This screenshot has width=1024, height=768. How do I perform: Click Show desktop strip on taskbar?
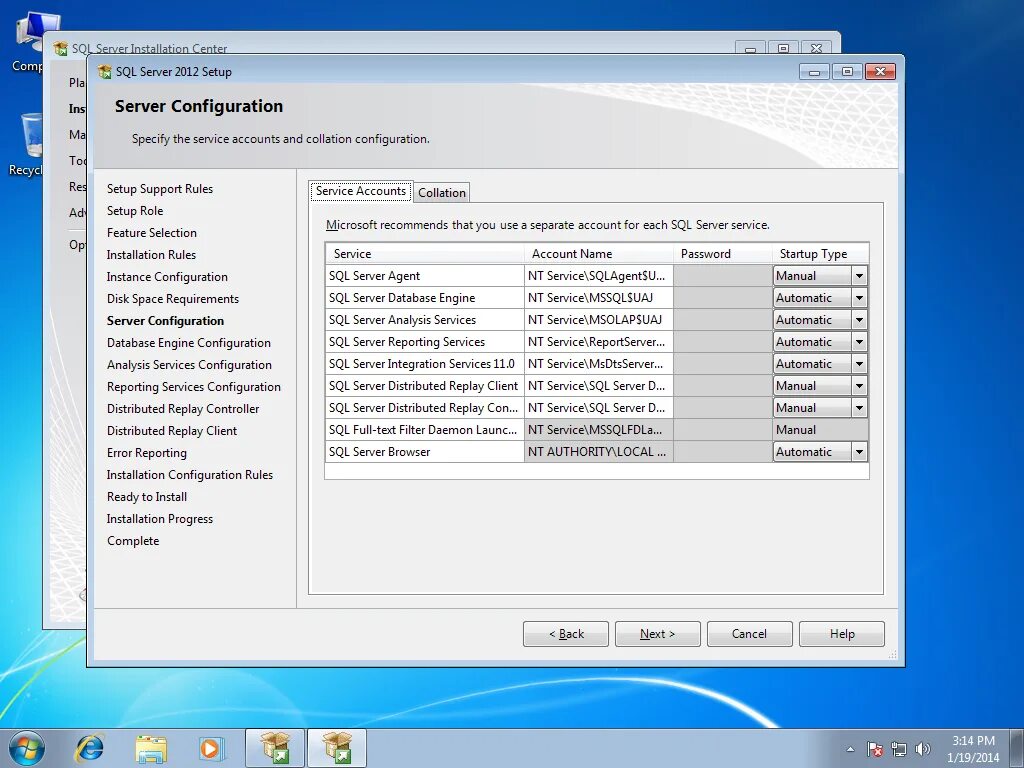[1017, 748]
